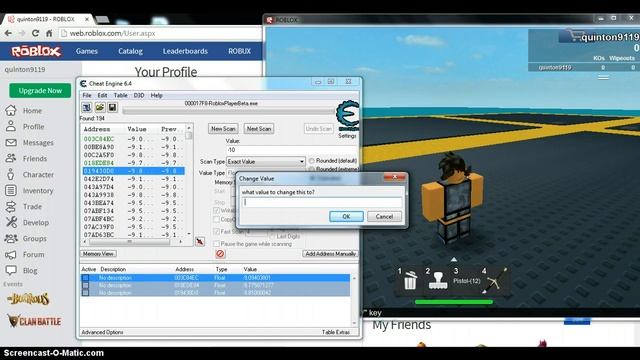Viewport: 640px width, 360px height.
Task: Click the Clan Battle event logo
Action: (x=34, y=321)
